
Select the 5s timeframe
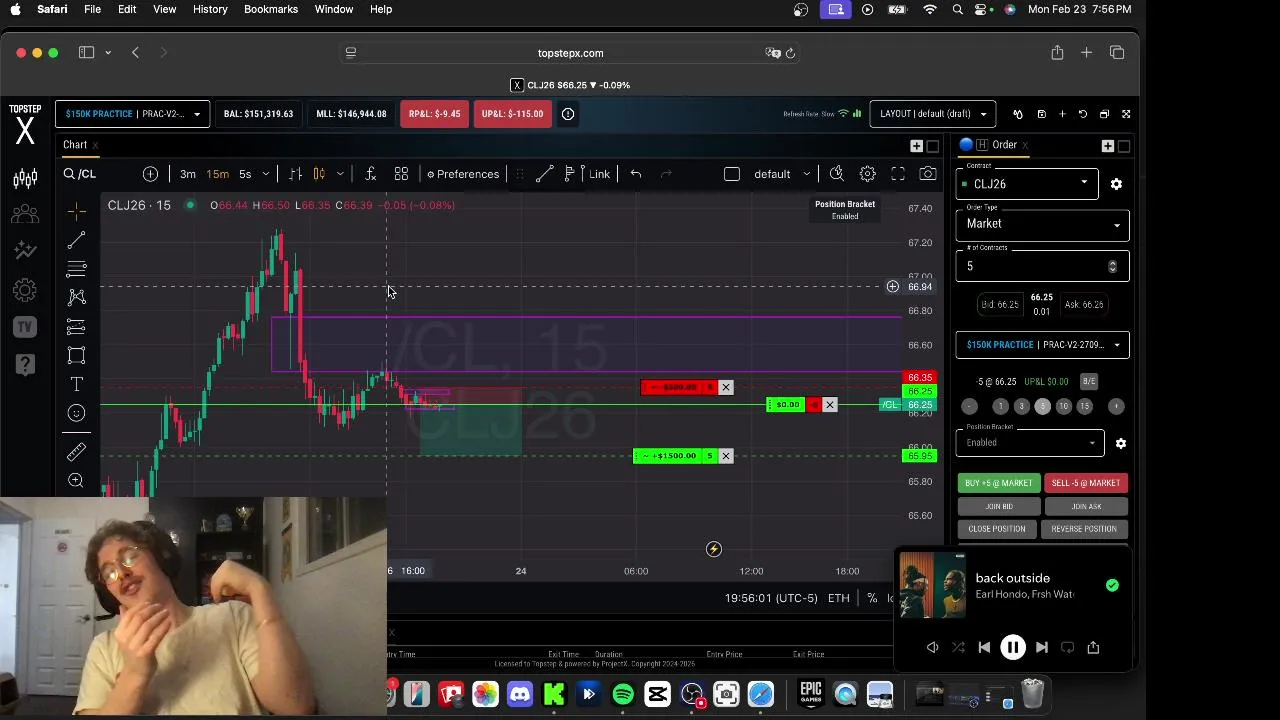coord(245,174)
